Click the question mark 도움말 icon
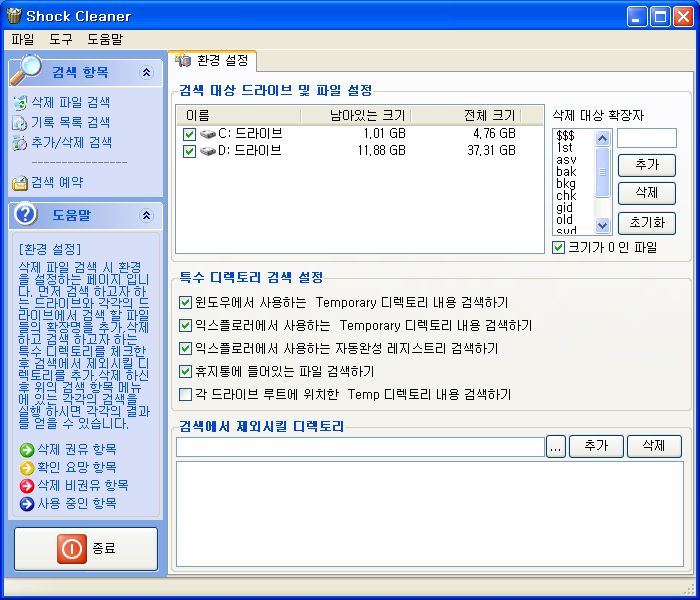The height and width of the screenshot is (600, 700). 25,214
